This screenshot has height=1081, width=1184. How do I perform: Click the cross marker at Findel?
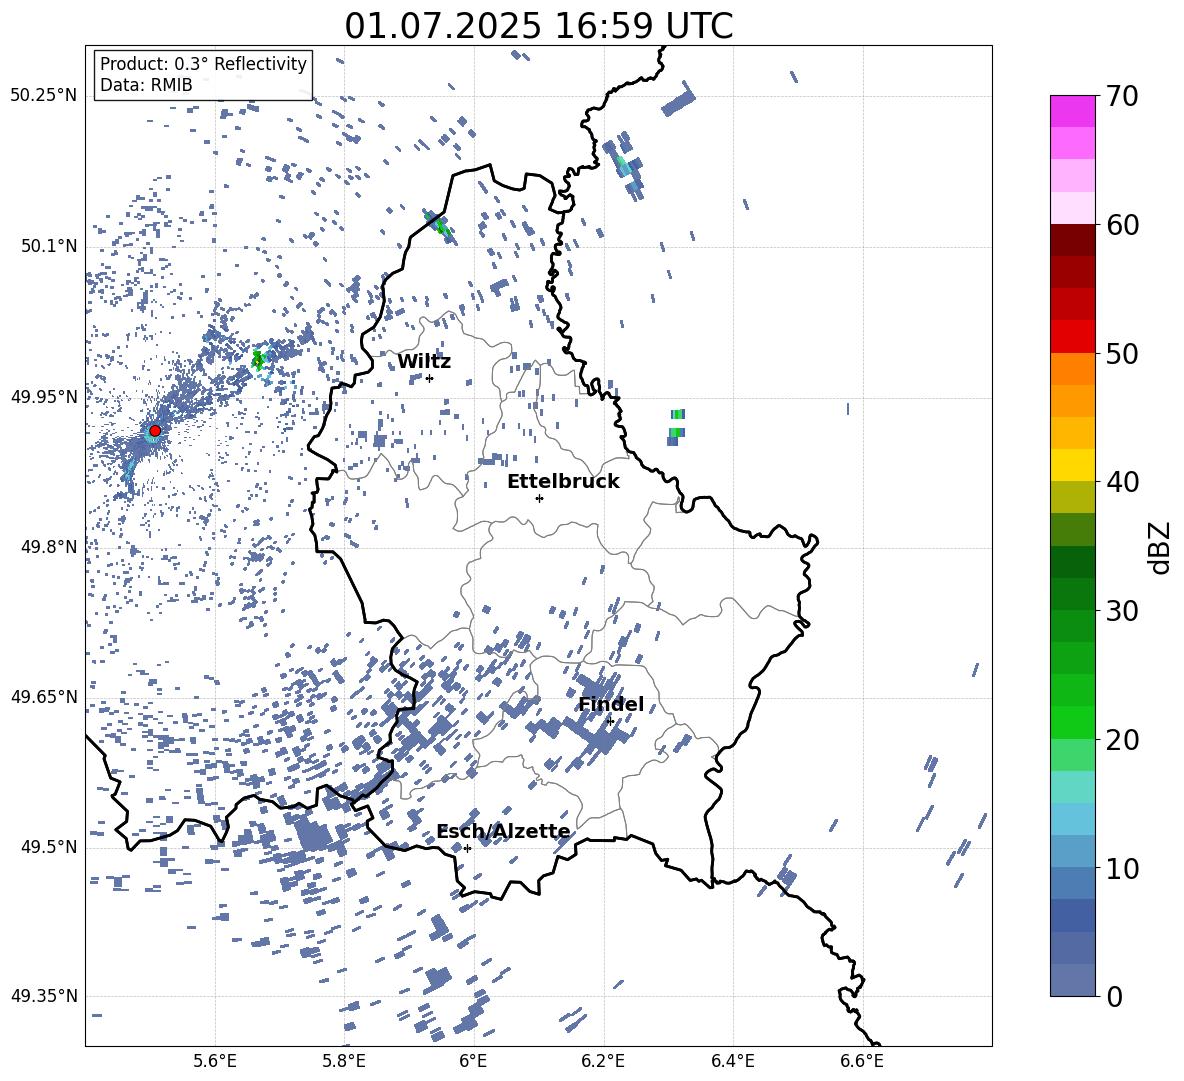coord(609,722)
